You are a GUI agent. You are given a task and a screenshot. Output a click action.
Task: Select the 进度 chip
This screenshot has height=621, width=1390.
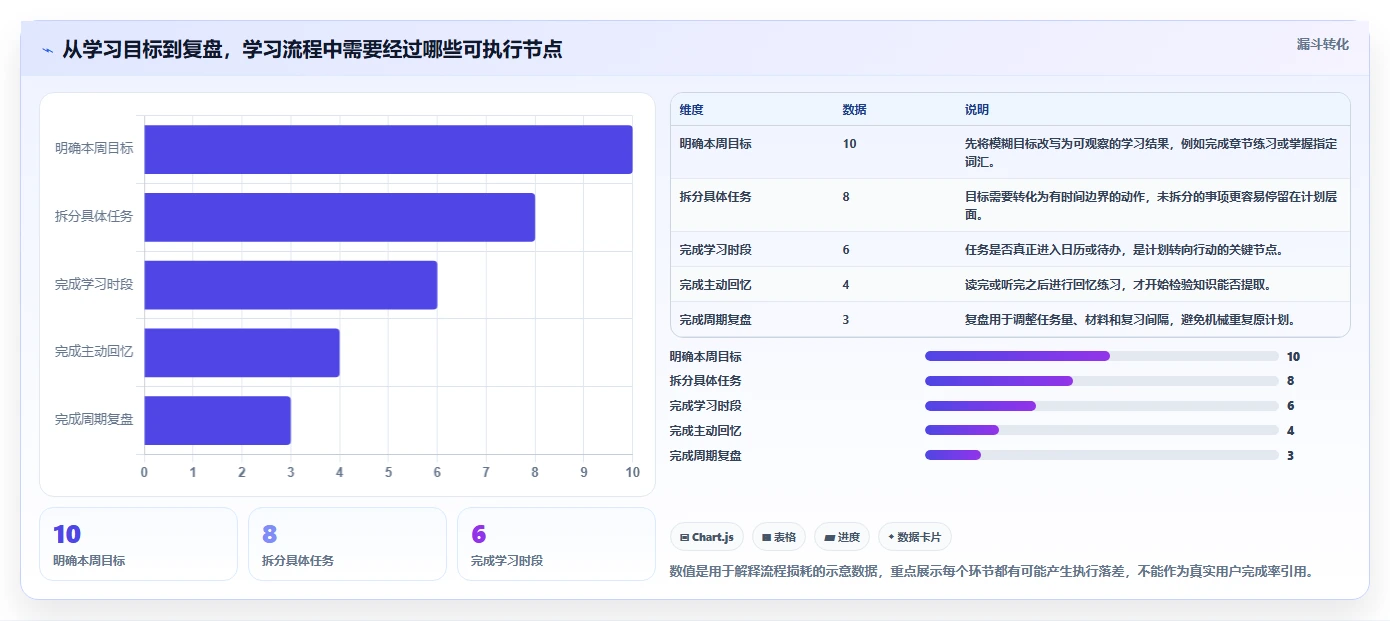(x=842, y=537)
